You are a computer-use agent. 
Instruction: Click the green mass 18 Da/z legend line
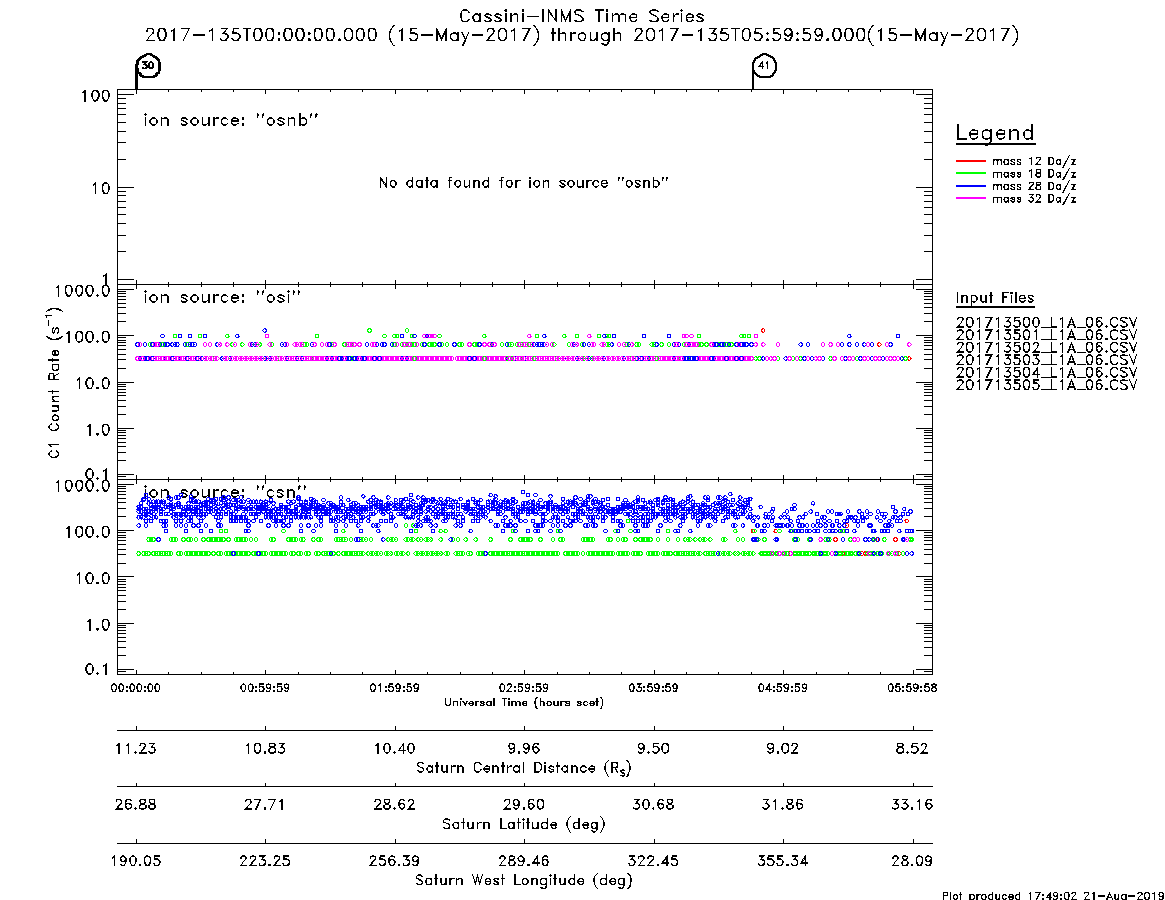tap(970, 174)
